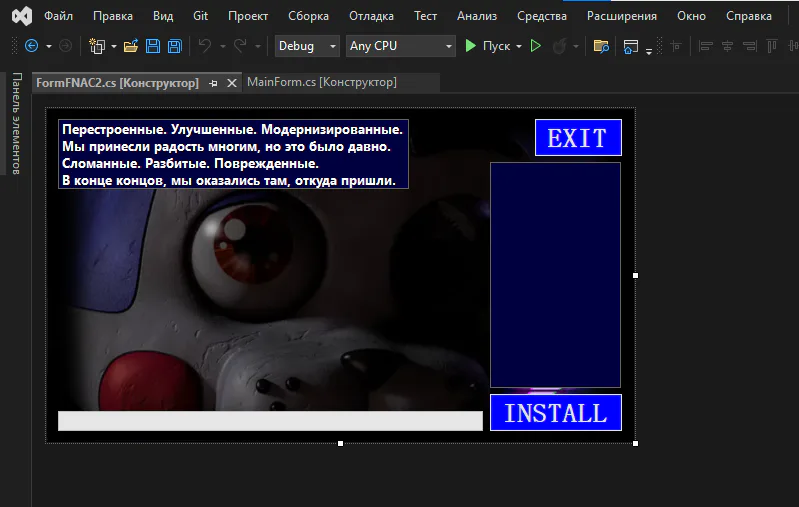Open the Проект menu

coord(248,16)
